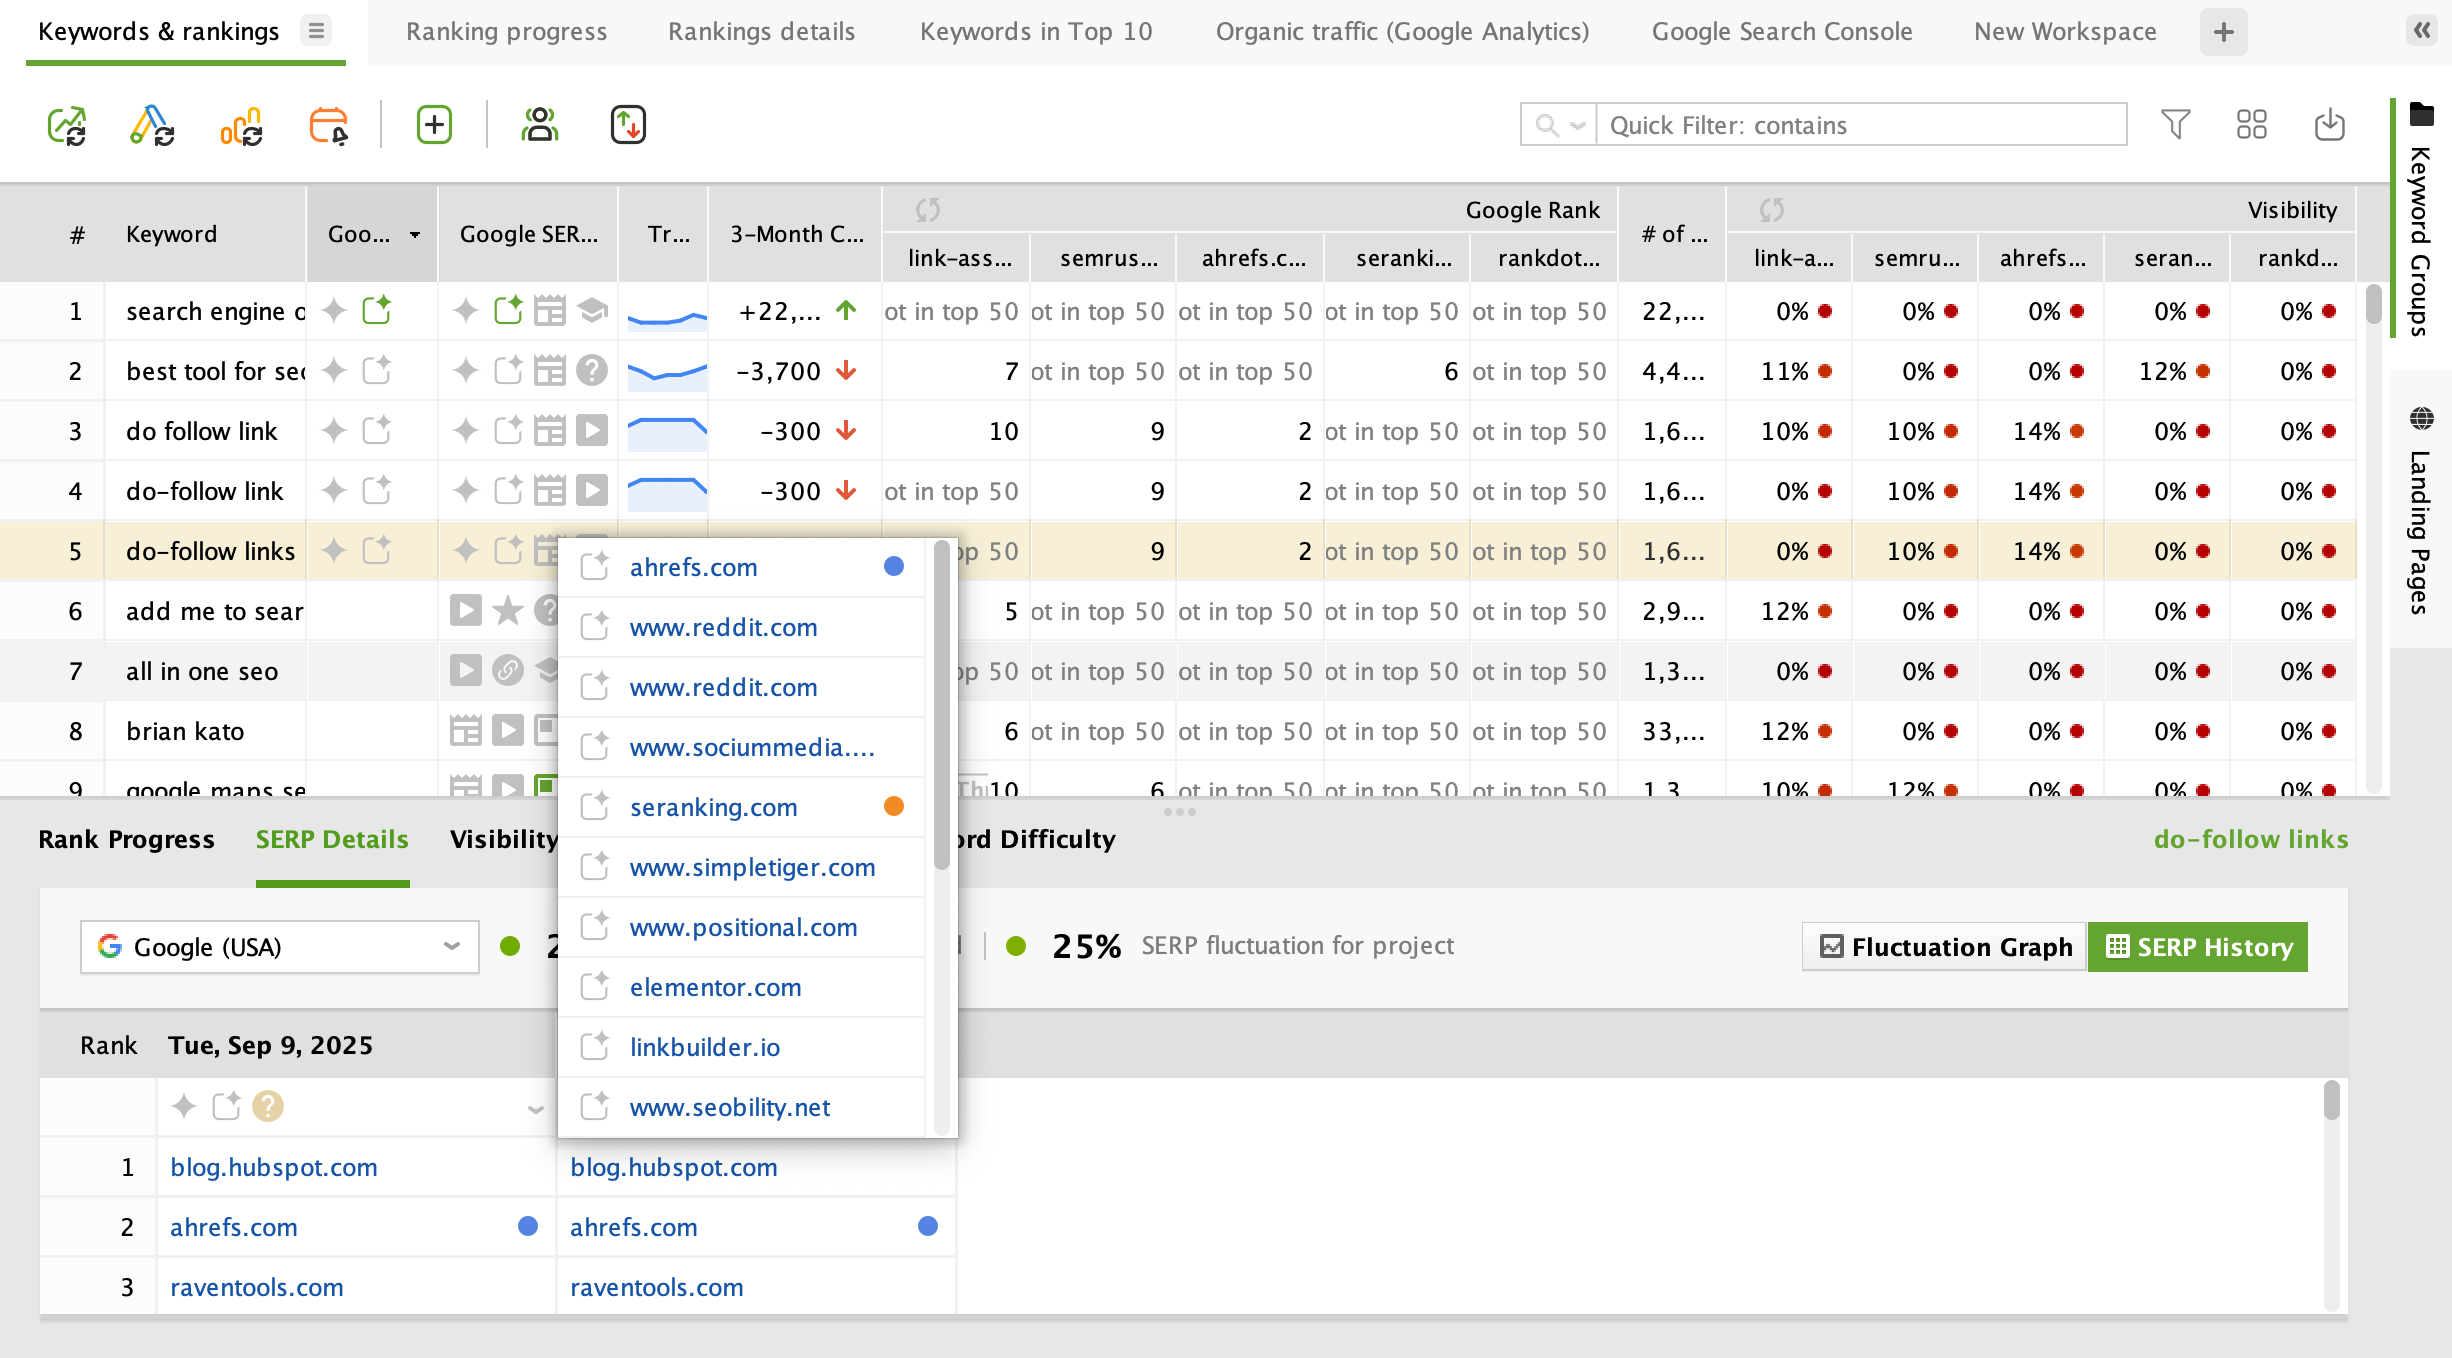Click the SERP History button
The width and height of the screenshot is (2452, 1358).
click(2198, 946)
